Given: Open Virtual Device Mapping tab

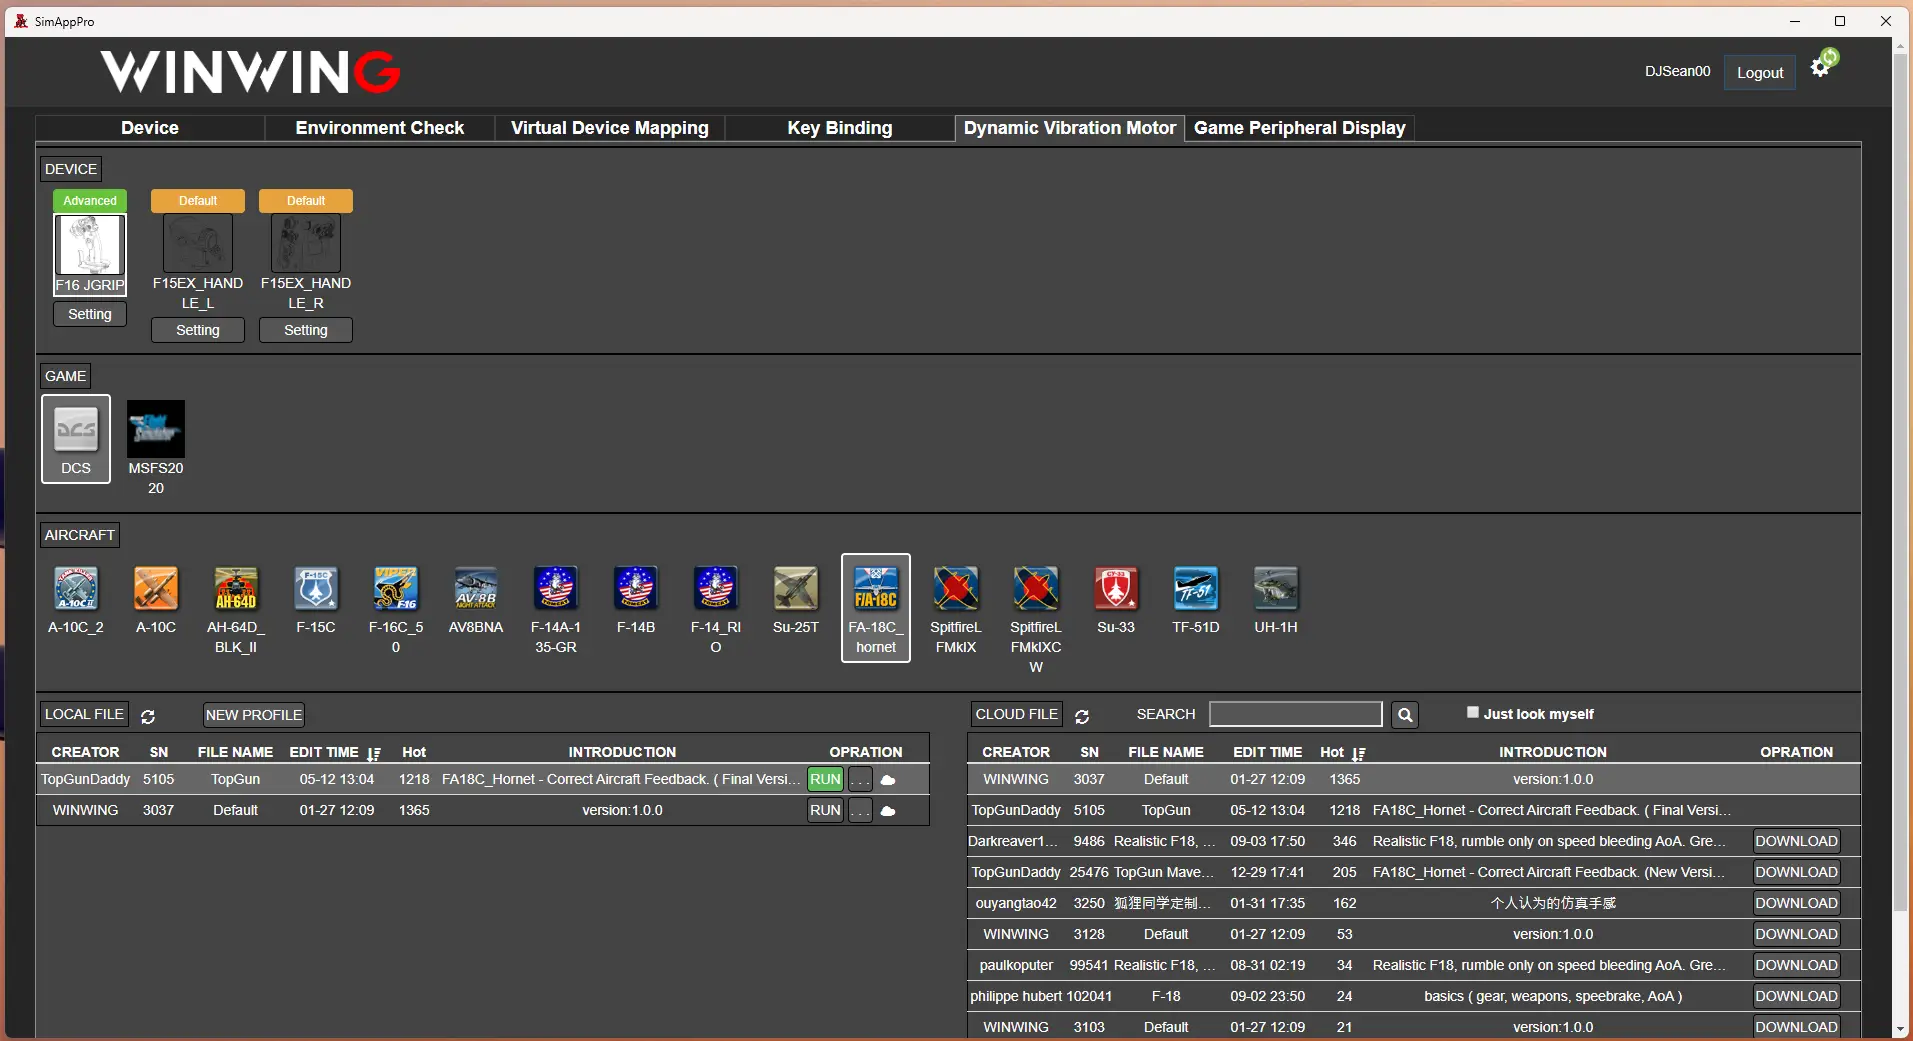Looking at the screenshot, I should (610, 128).
